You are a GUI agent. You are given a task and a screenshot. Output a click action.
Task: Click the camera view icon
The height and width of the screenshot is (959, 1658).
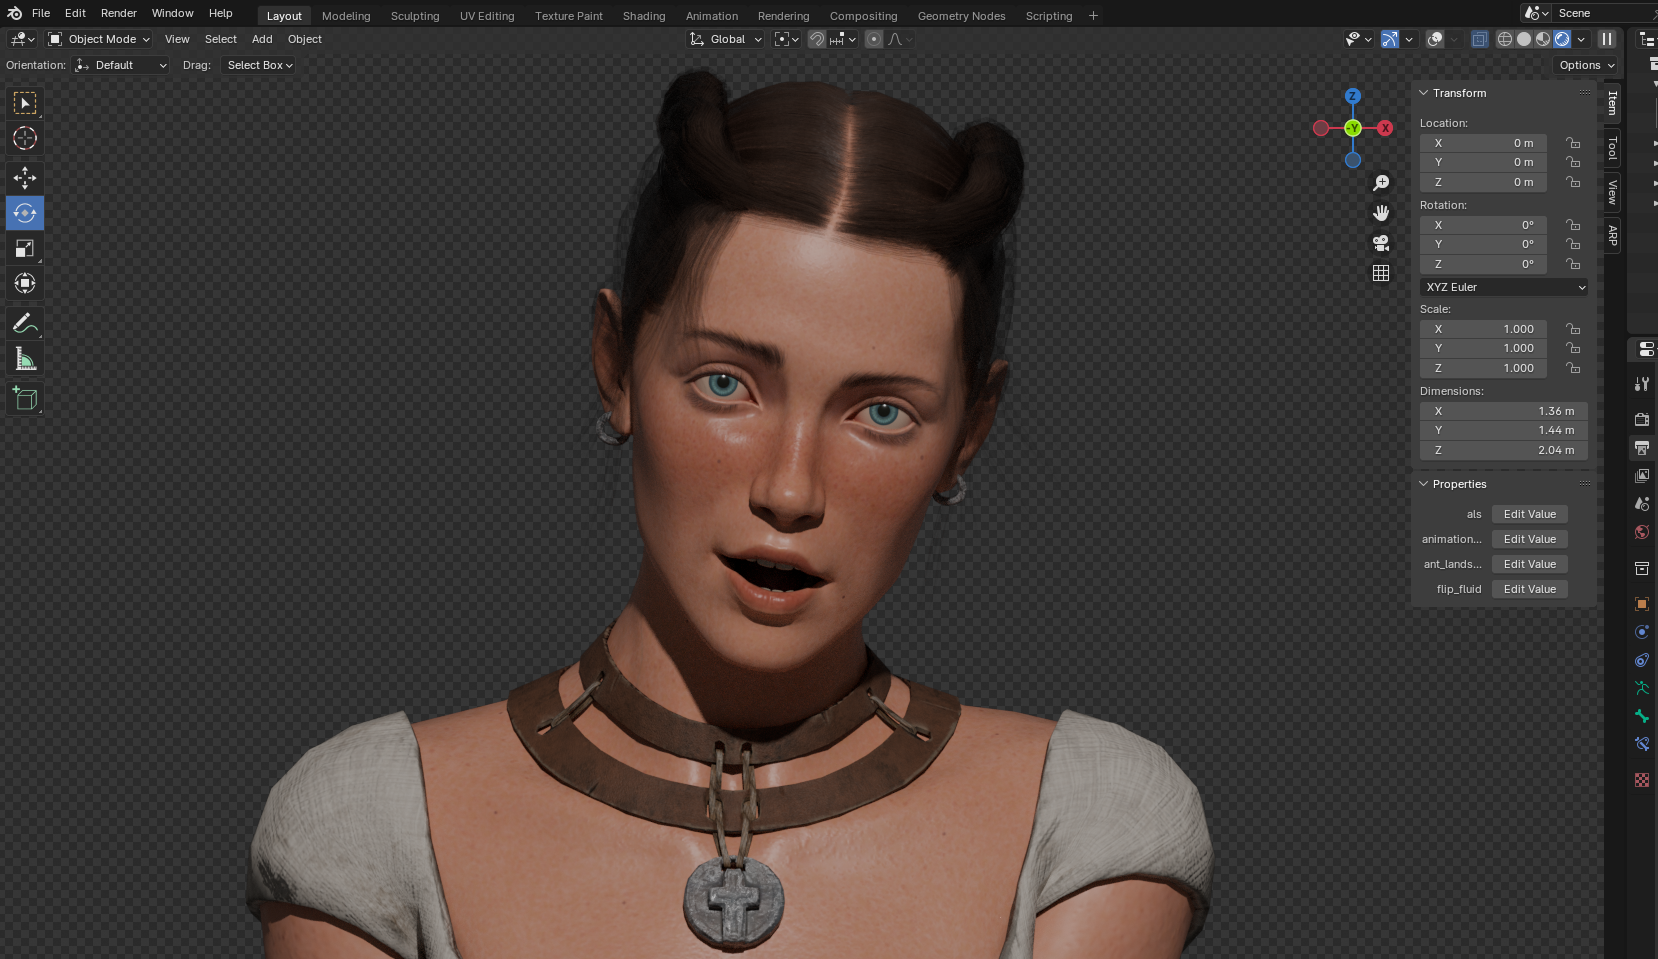pyautogui.click(x=1381, y=243)
